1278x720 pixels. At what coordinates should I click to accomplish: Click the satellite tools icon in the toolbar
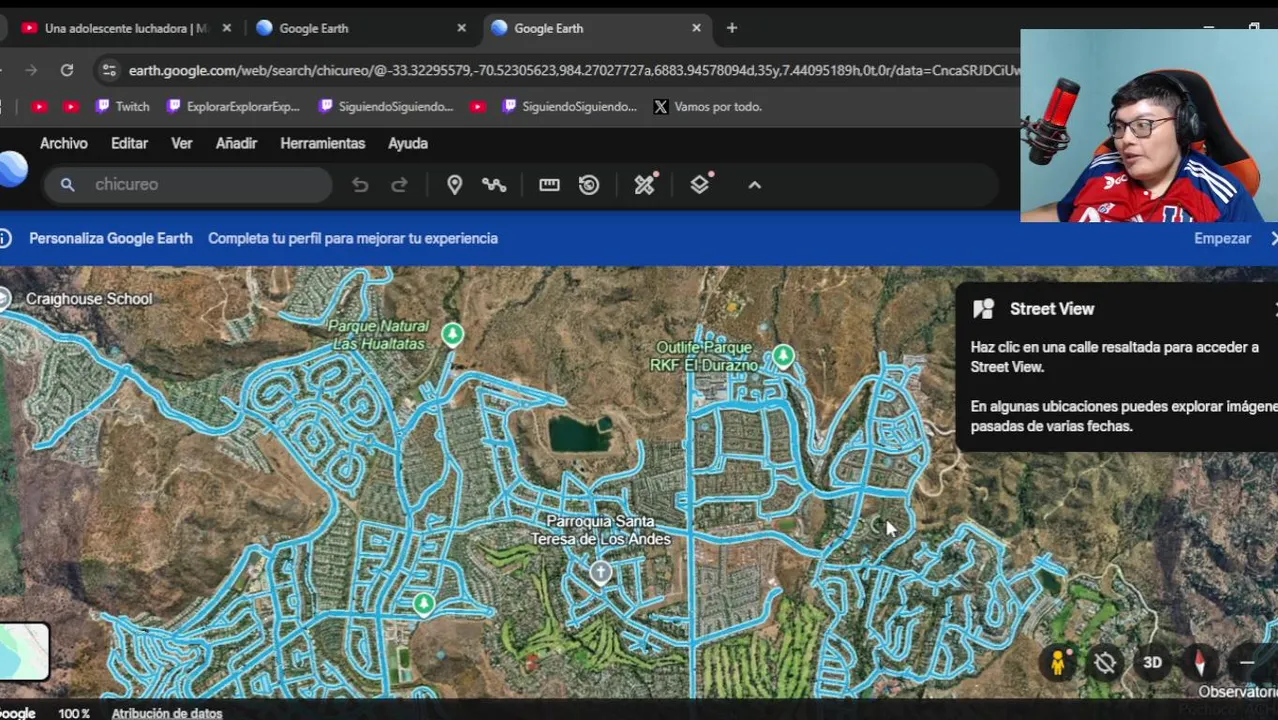(645, 184)
